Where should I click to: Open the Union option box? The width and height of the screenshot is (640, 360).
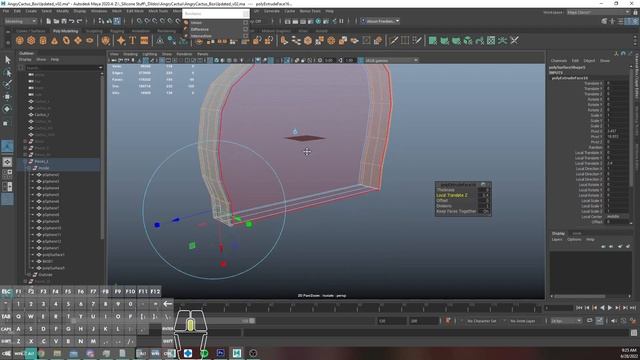pos(245,23)
